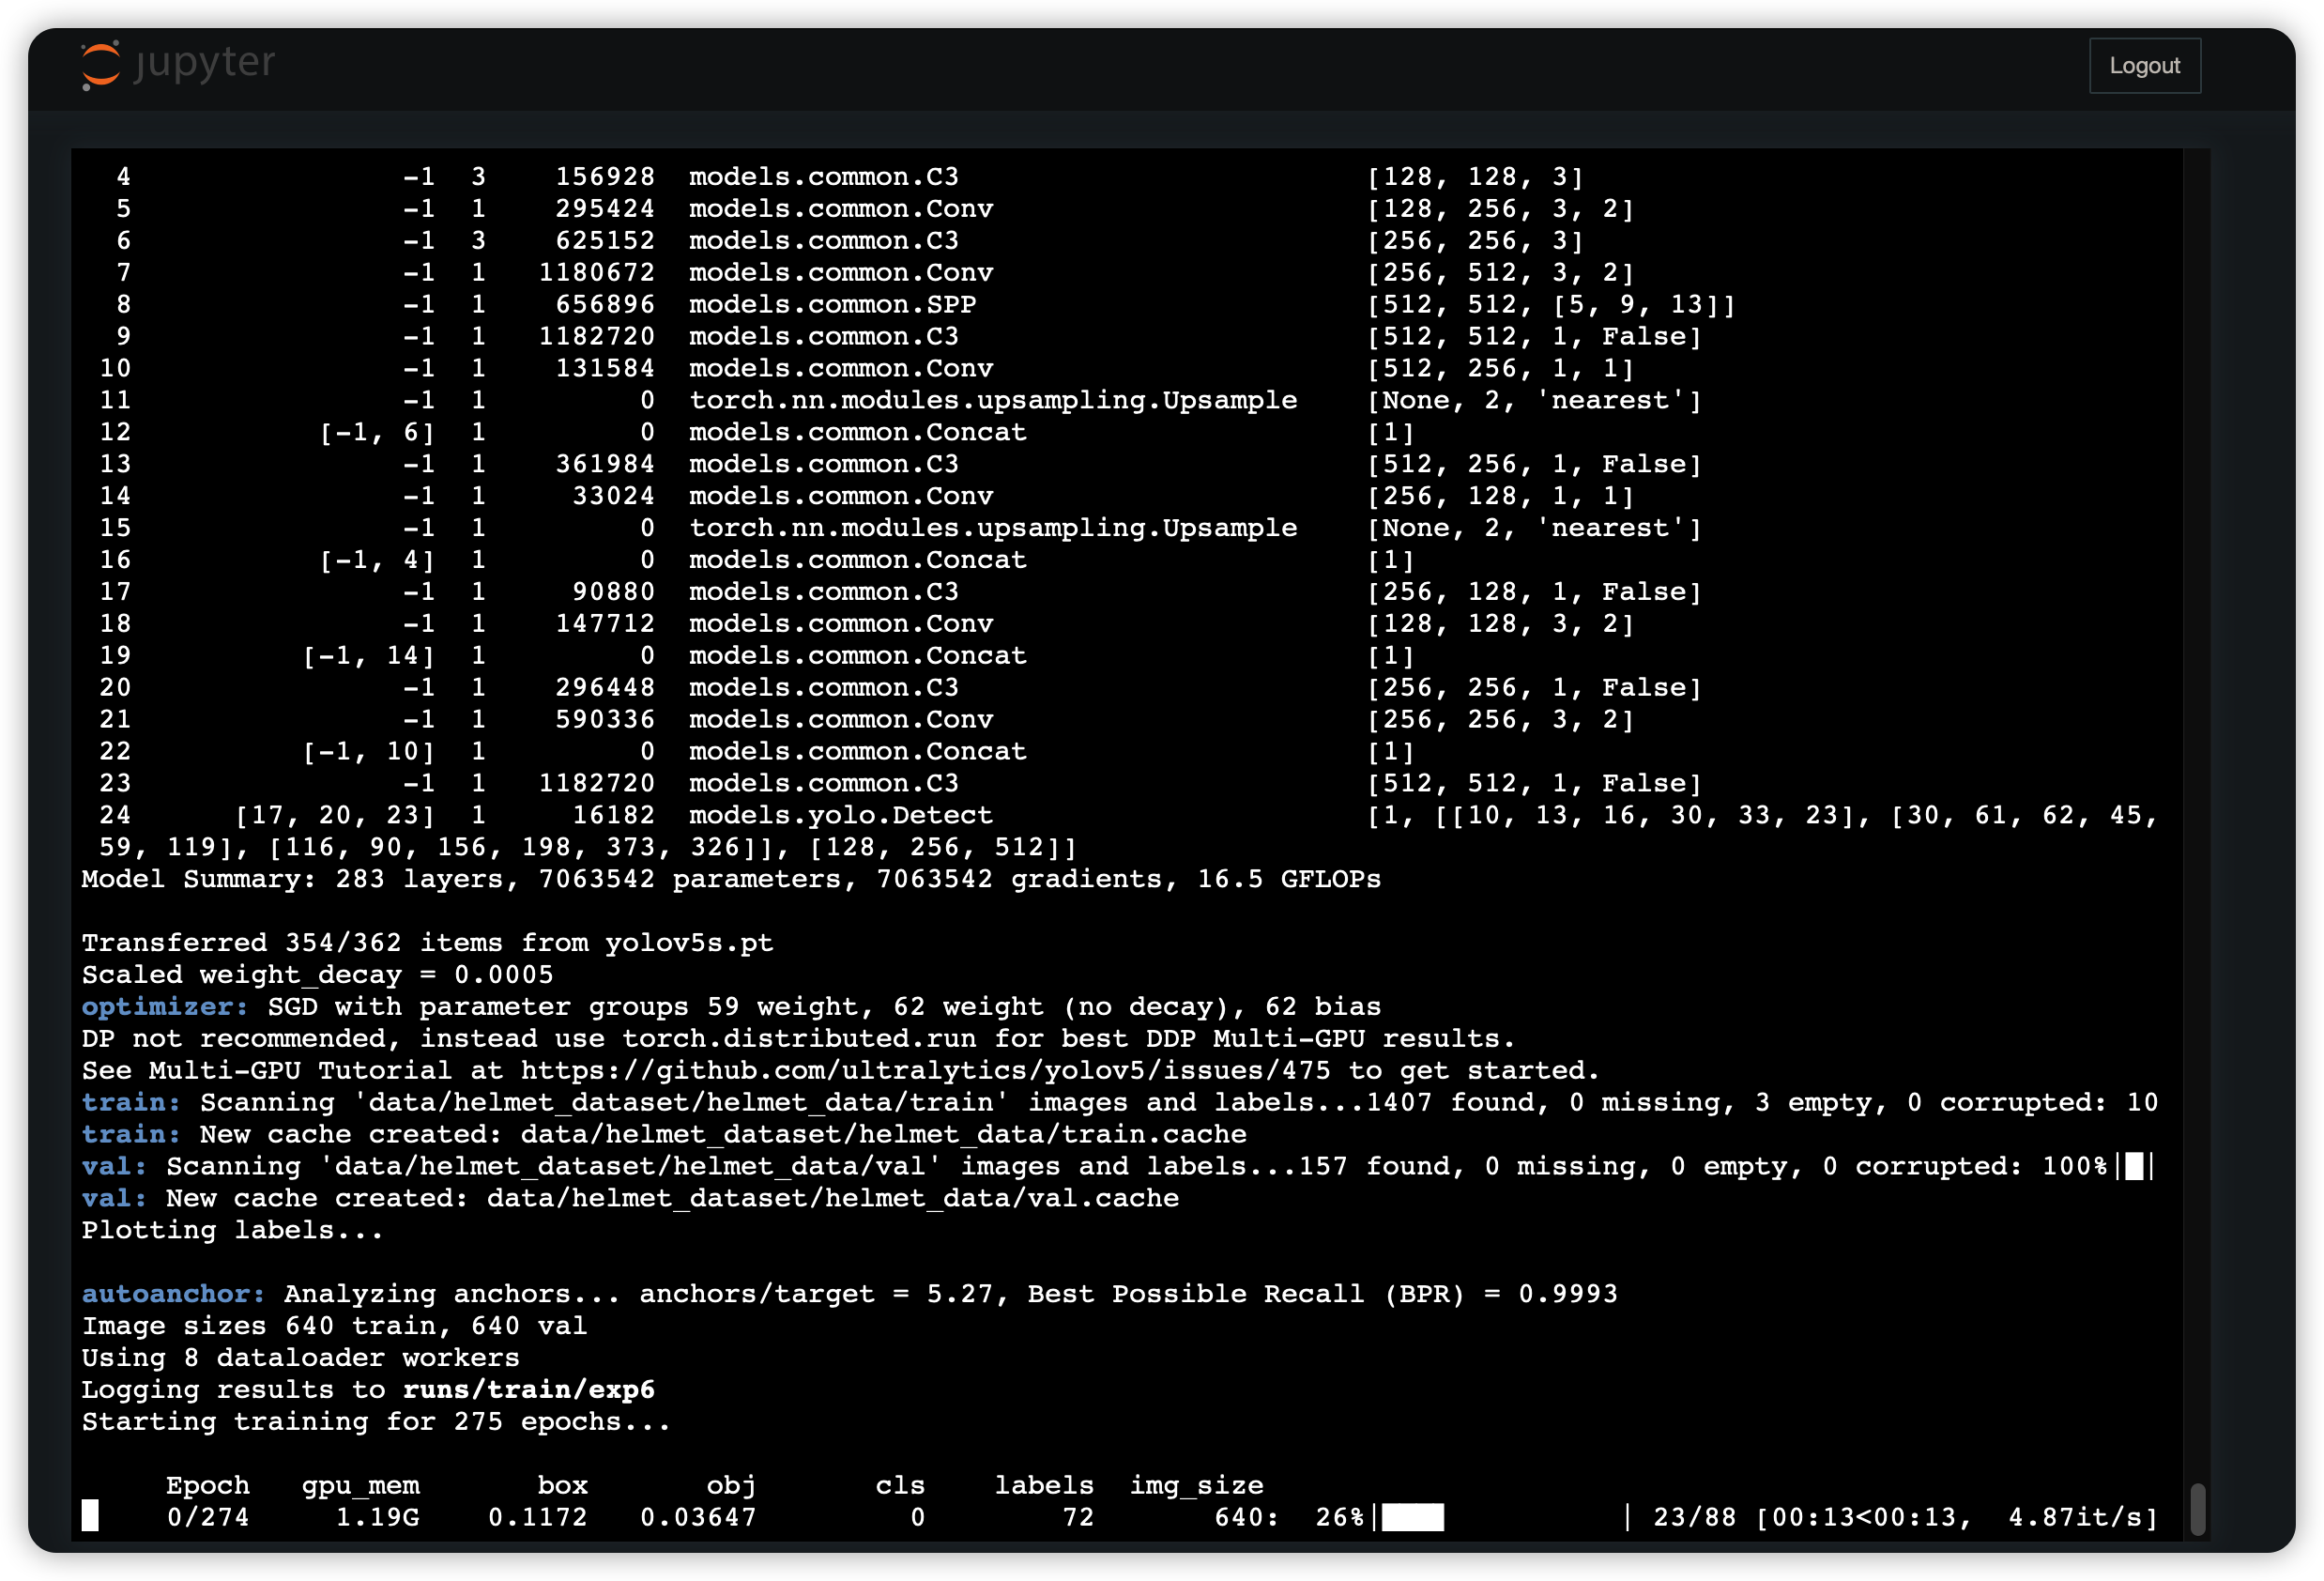This screenshot has height=1581, width=2324.
Task: Click 'DP not recommended' warning line
Action: tap(799, 1038)
